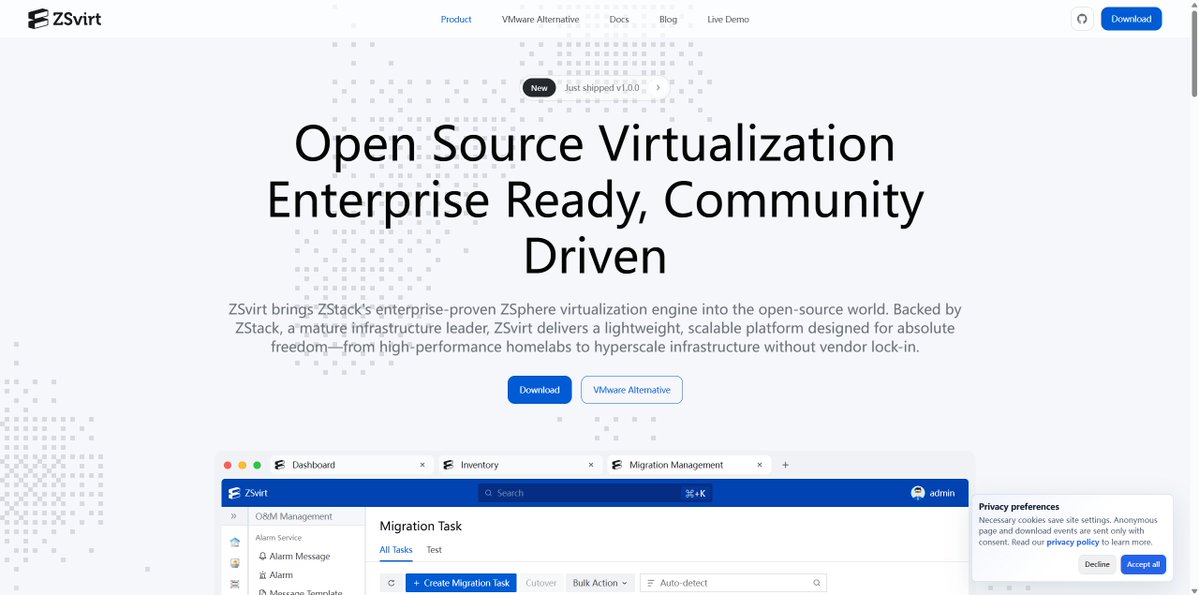This screenshot has height=595, width=1199.
Task: Open VMware Alternative in top navigation
Action: coord(540,19)
